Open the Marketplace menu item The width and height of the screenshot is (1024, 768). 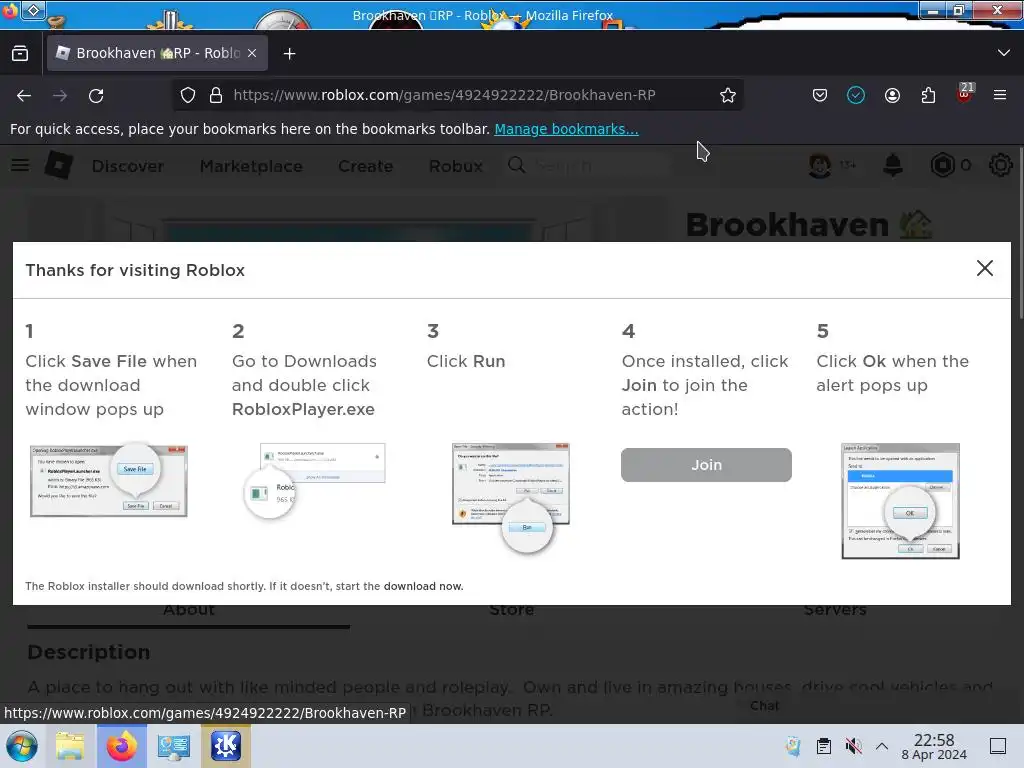coord(251,167)
